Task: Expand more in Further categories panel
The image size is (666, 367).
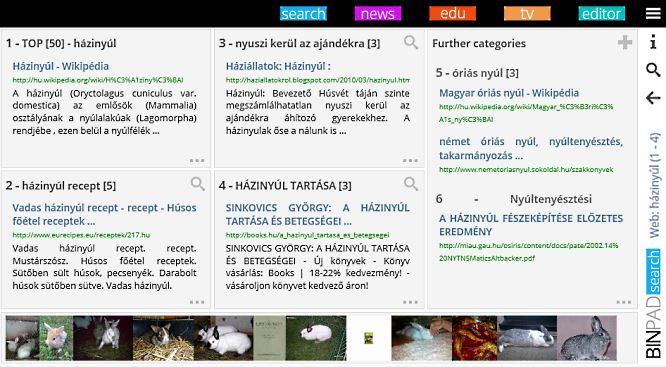Action: (624, 302)
